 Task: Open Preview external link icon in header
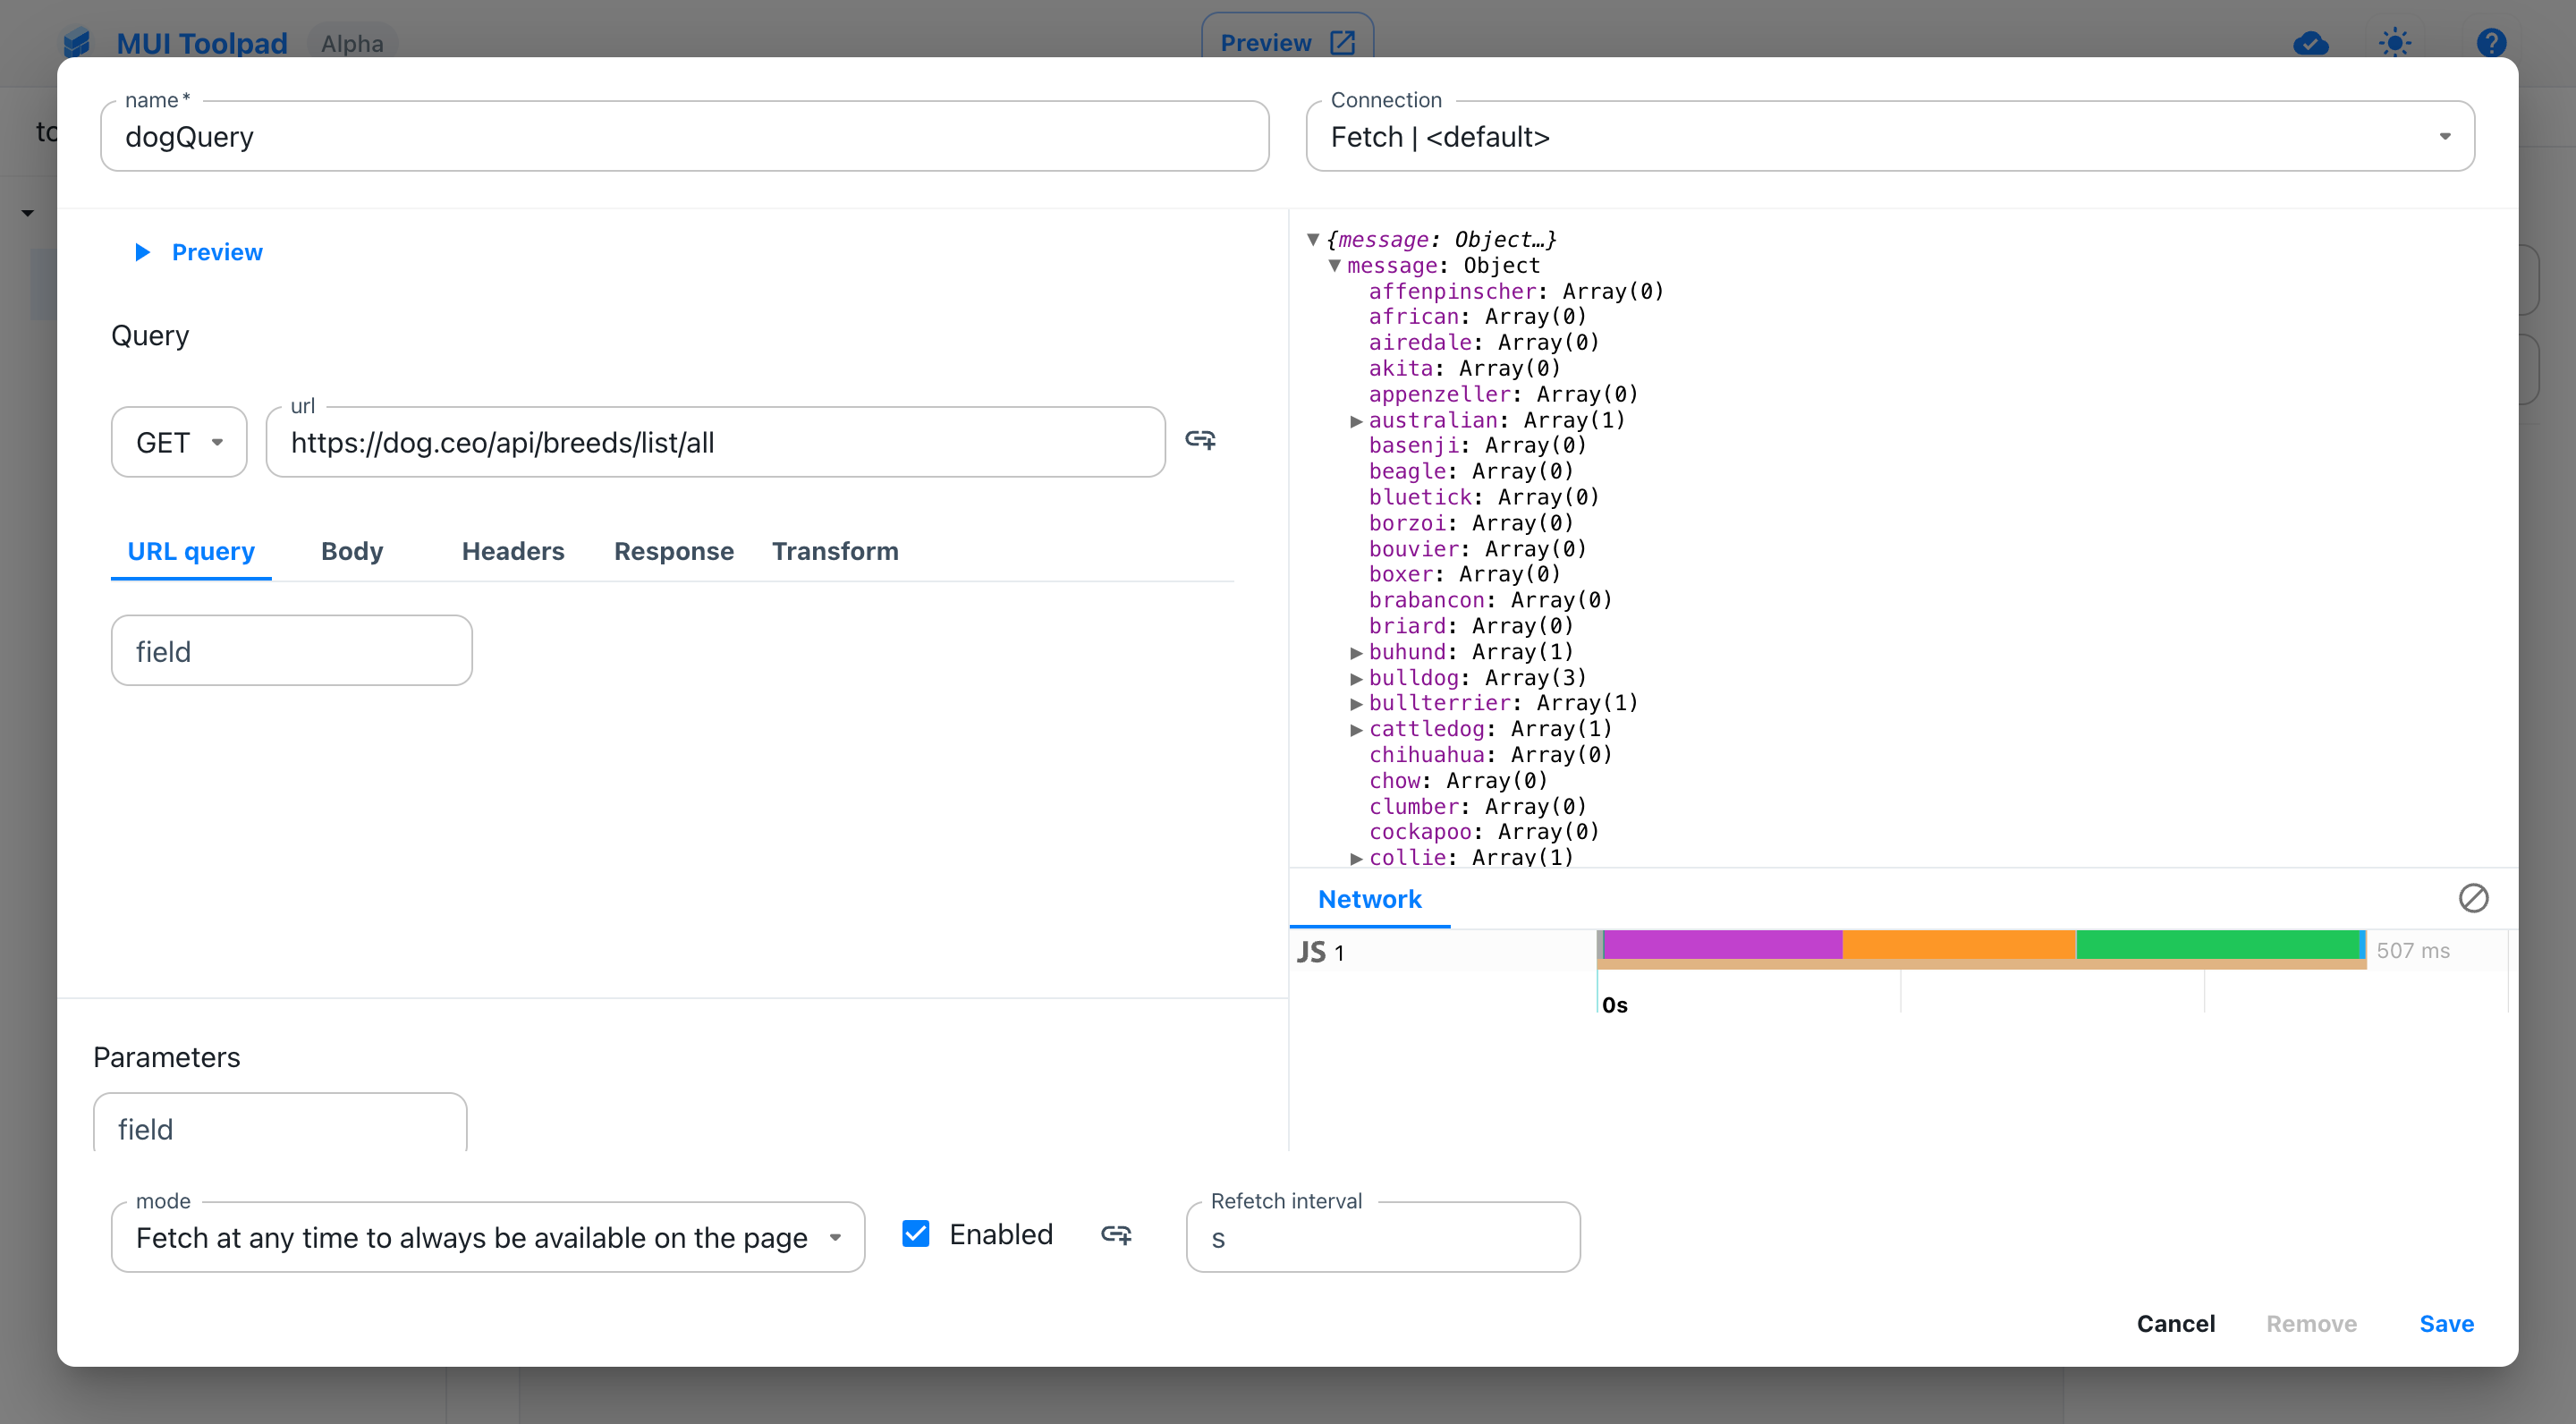click(1342, 43)
